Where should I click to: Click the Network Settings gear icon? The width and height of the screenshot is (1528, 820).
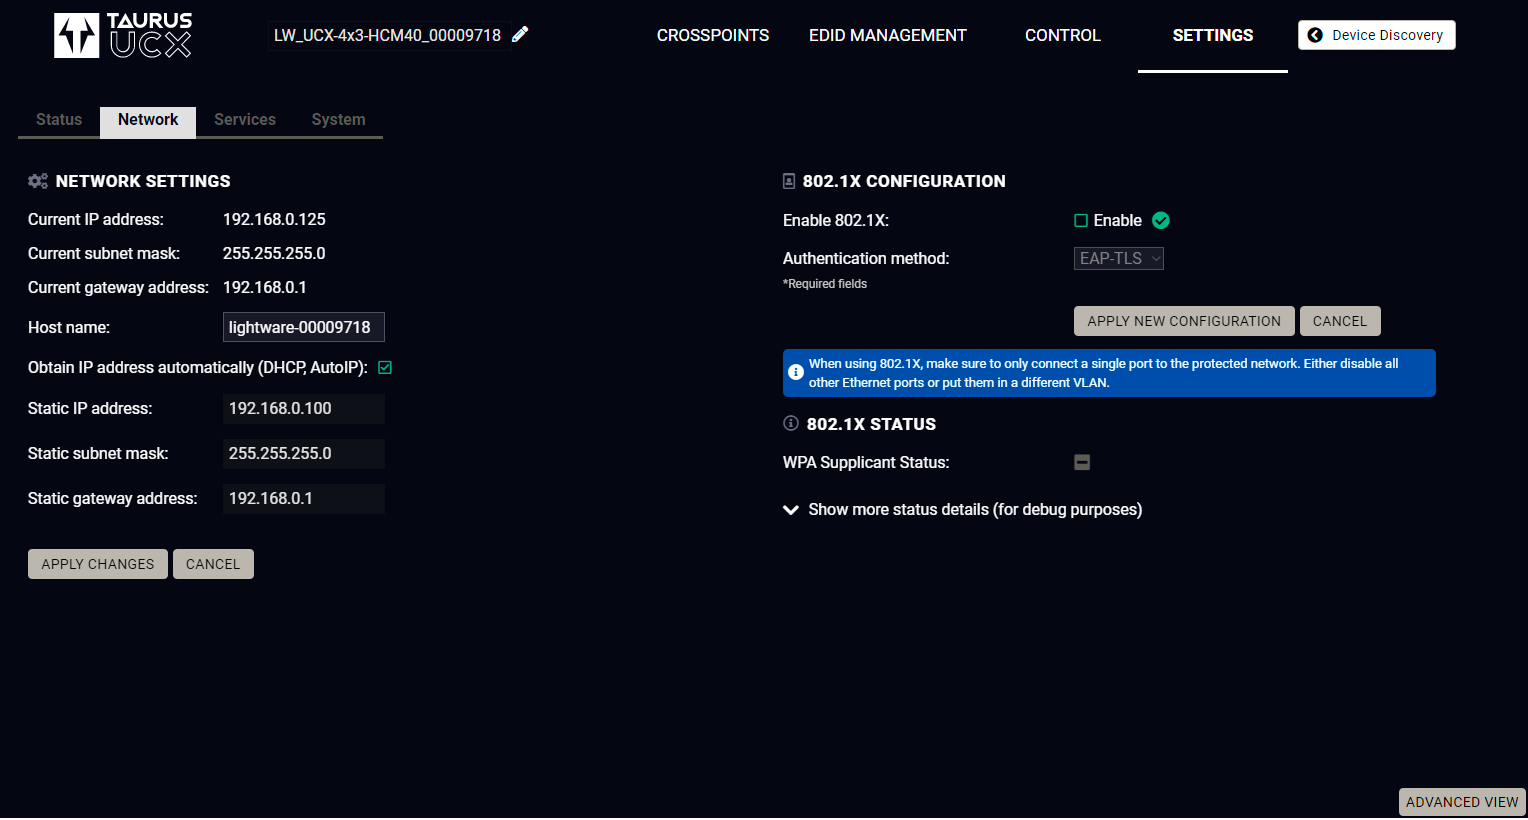(x=38, y=181)
